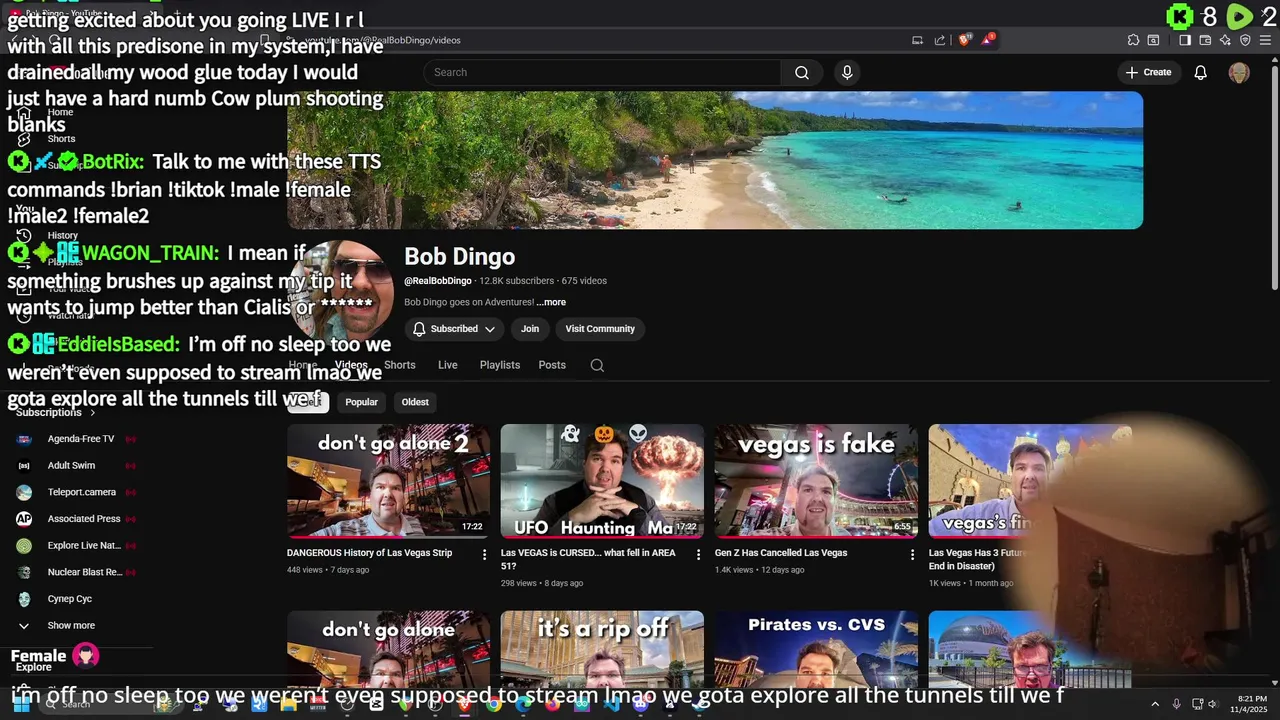Open the Супер Сус subscription

(x=70, y=599)
